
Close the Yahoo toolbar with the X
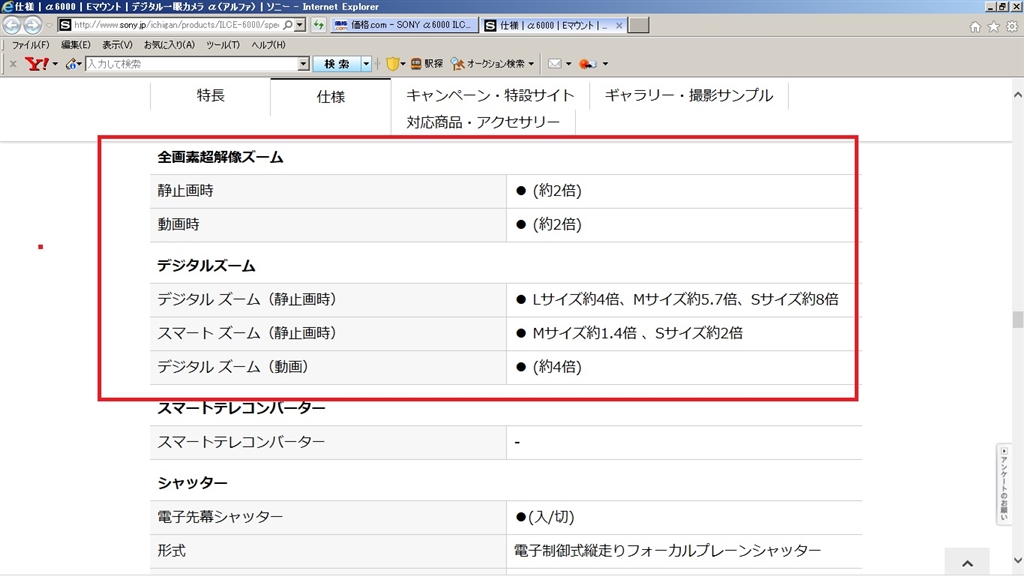pos(12,64)
